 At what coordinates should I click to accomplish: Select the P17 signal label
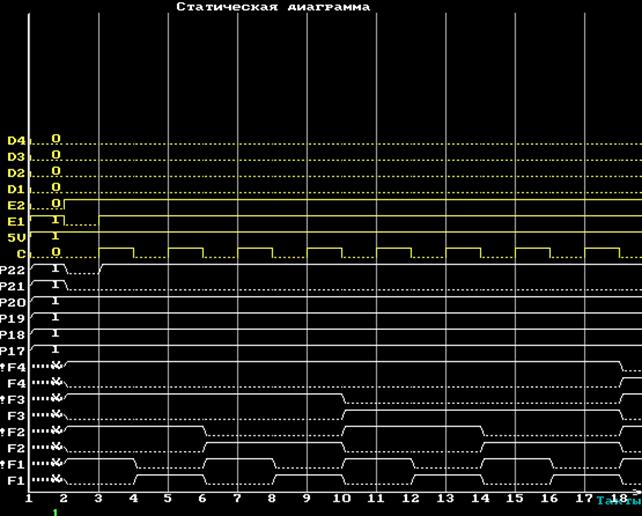click(12, 351)
